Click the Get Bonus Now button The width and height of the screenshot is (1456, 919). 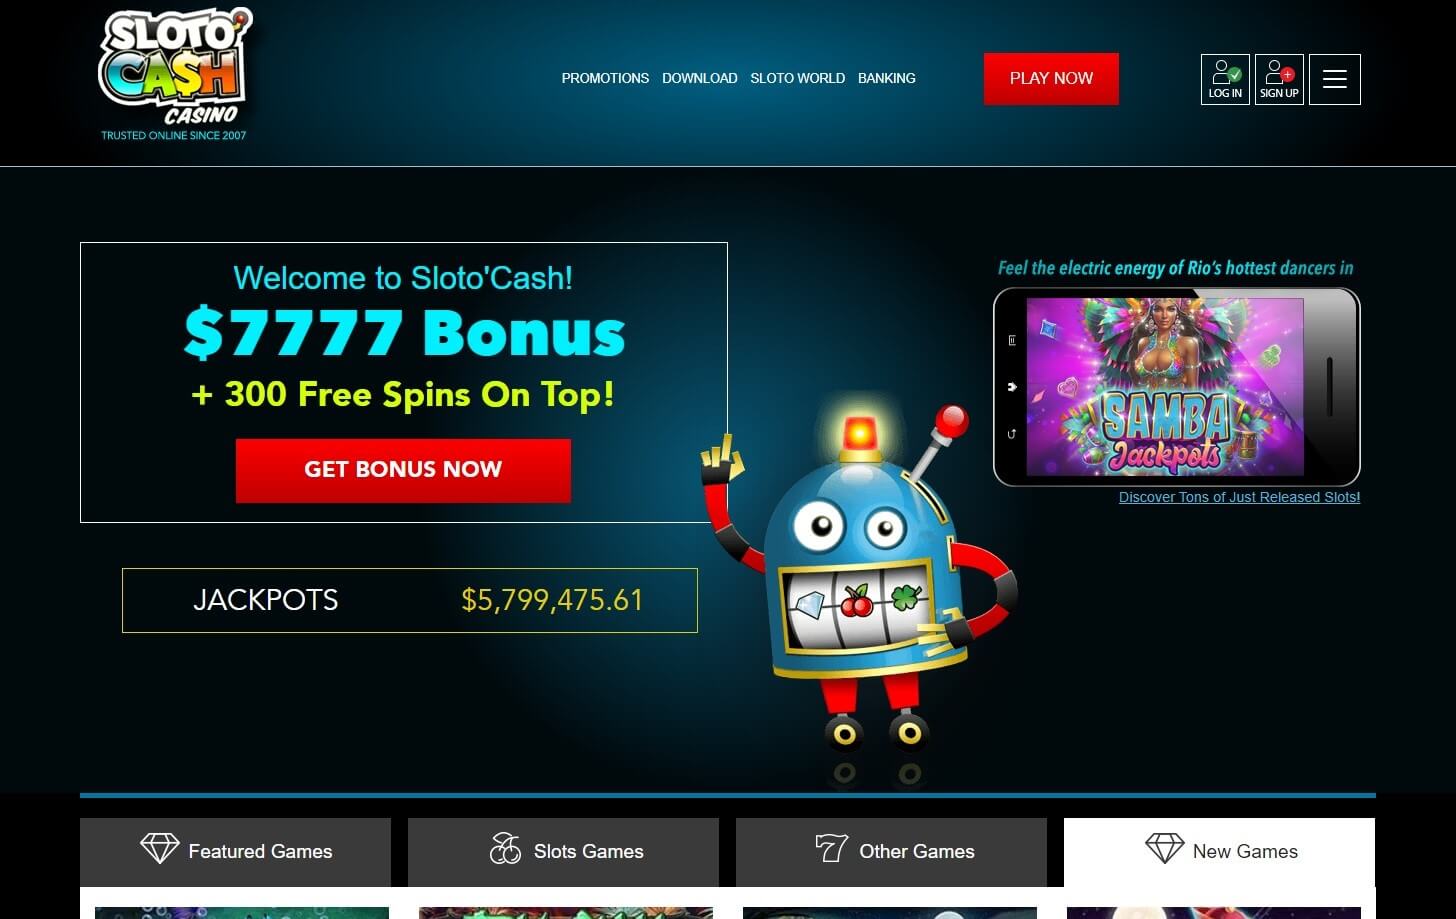pos(403,470)
